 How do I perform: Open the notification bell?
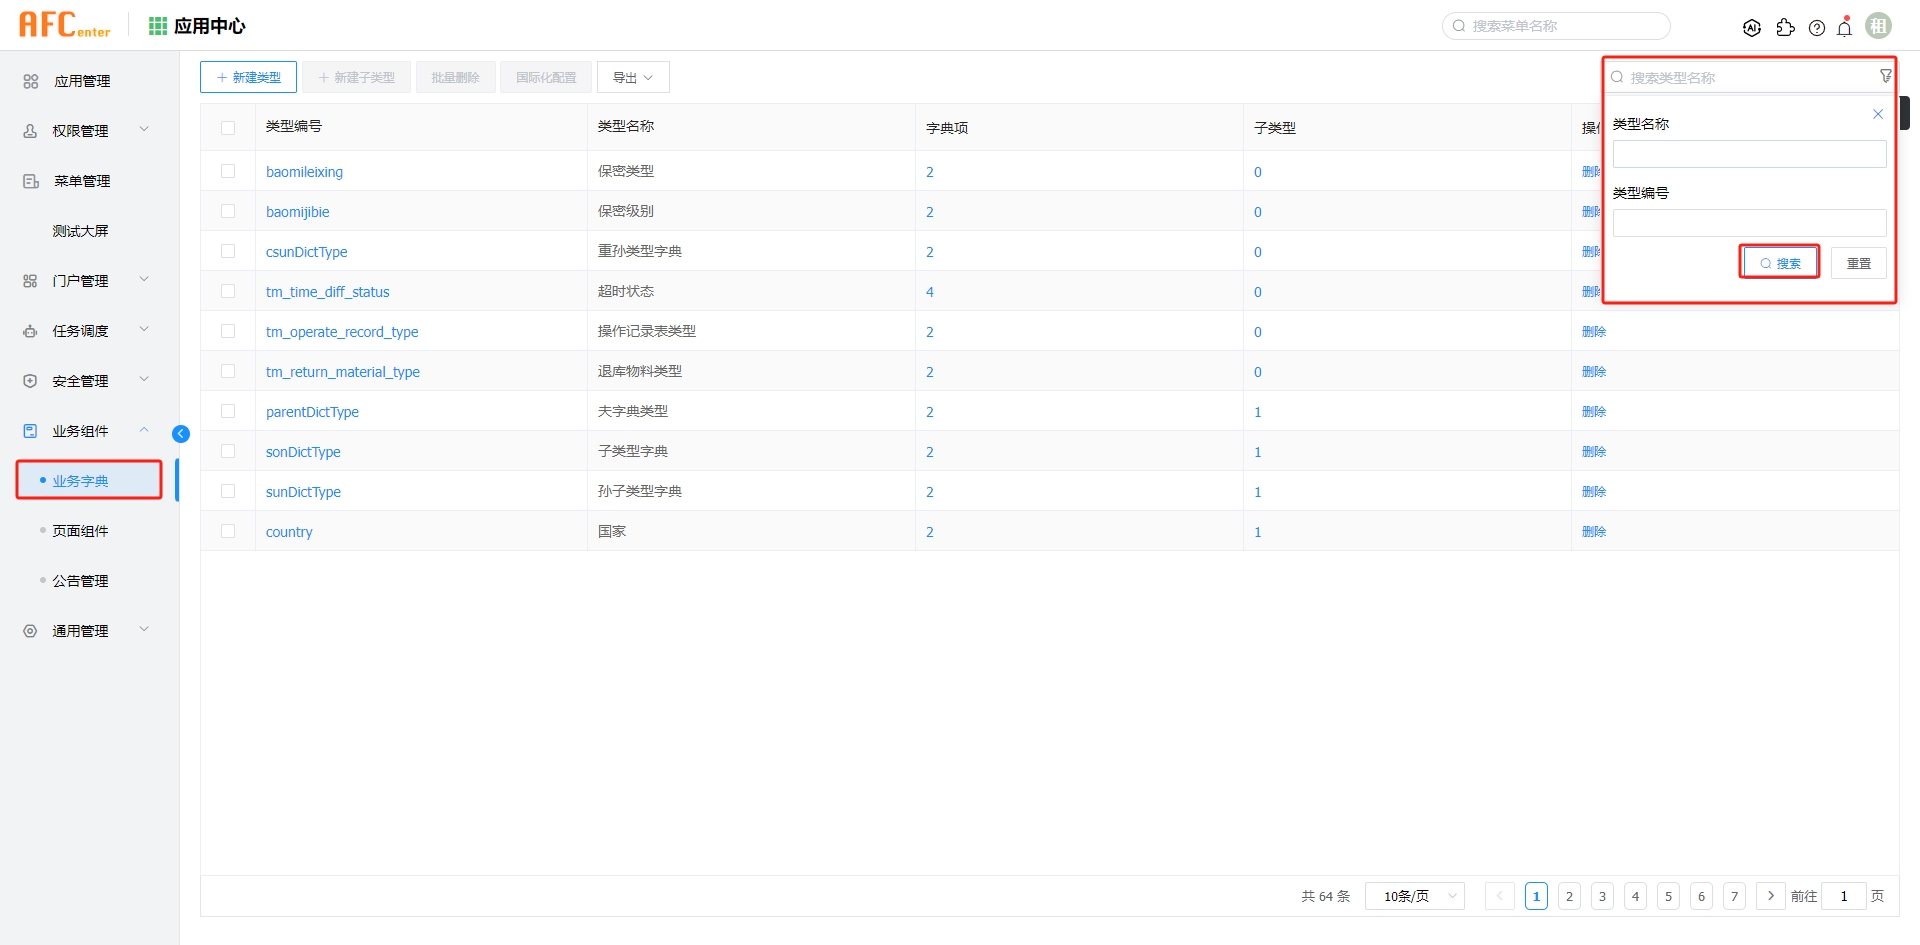[1845, 28]
